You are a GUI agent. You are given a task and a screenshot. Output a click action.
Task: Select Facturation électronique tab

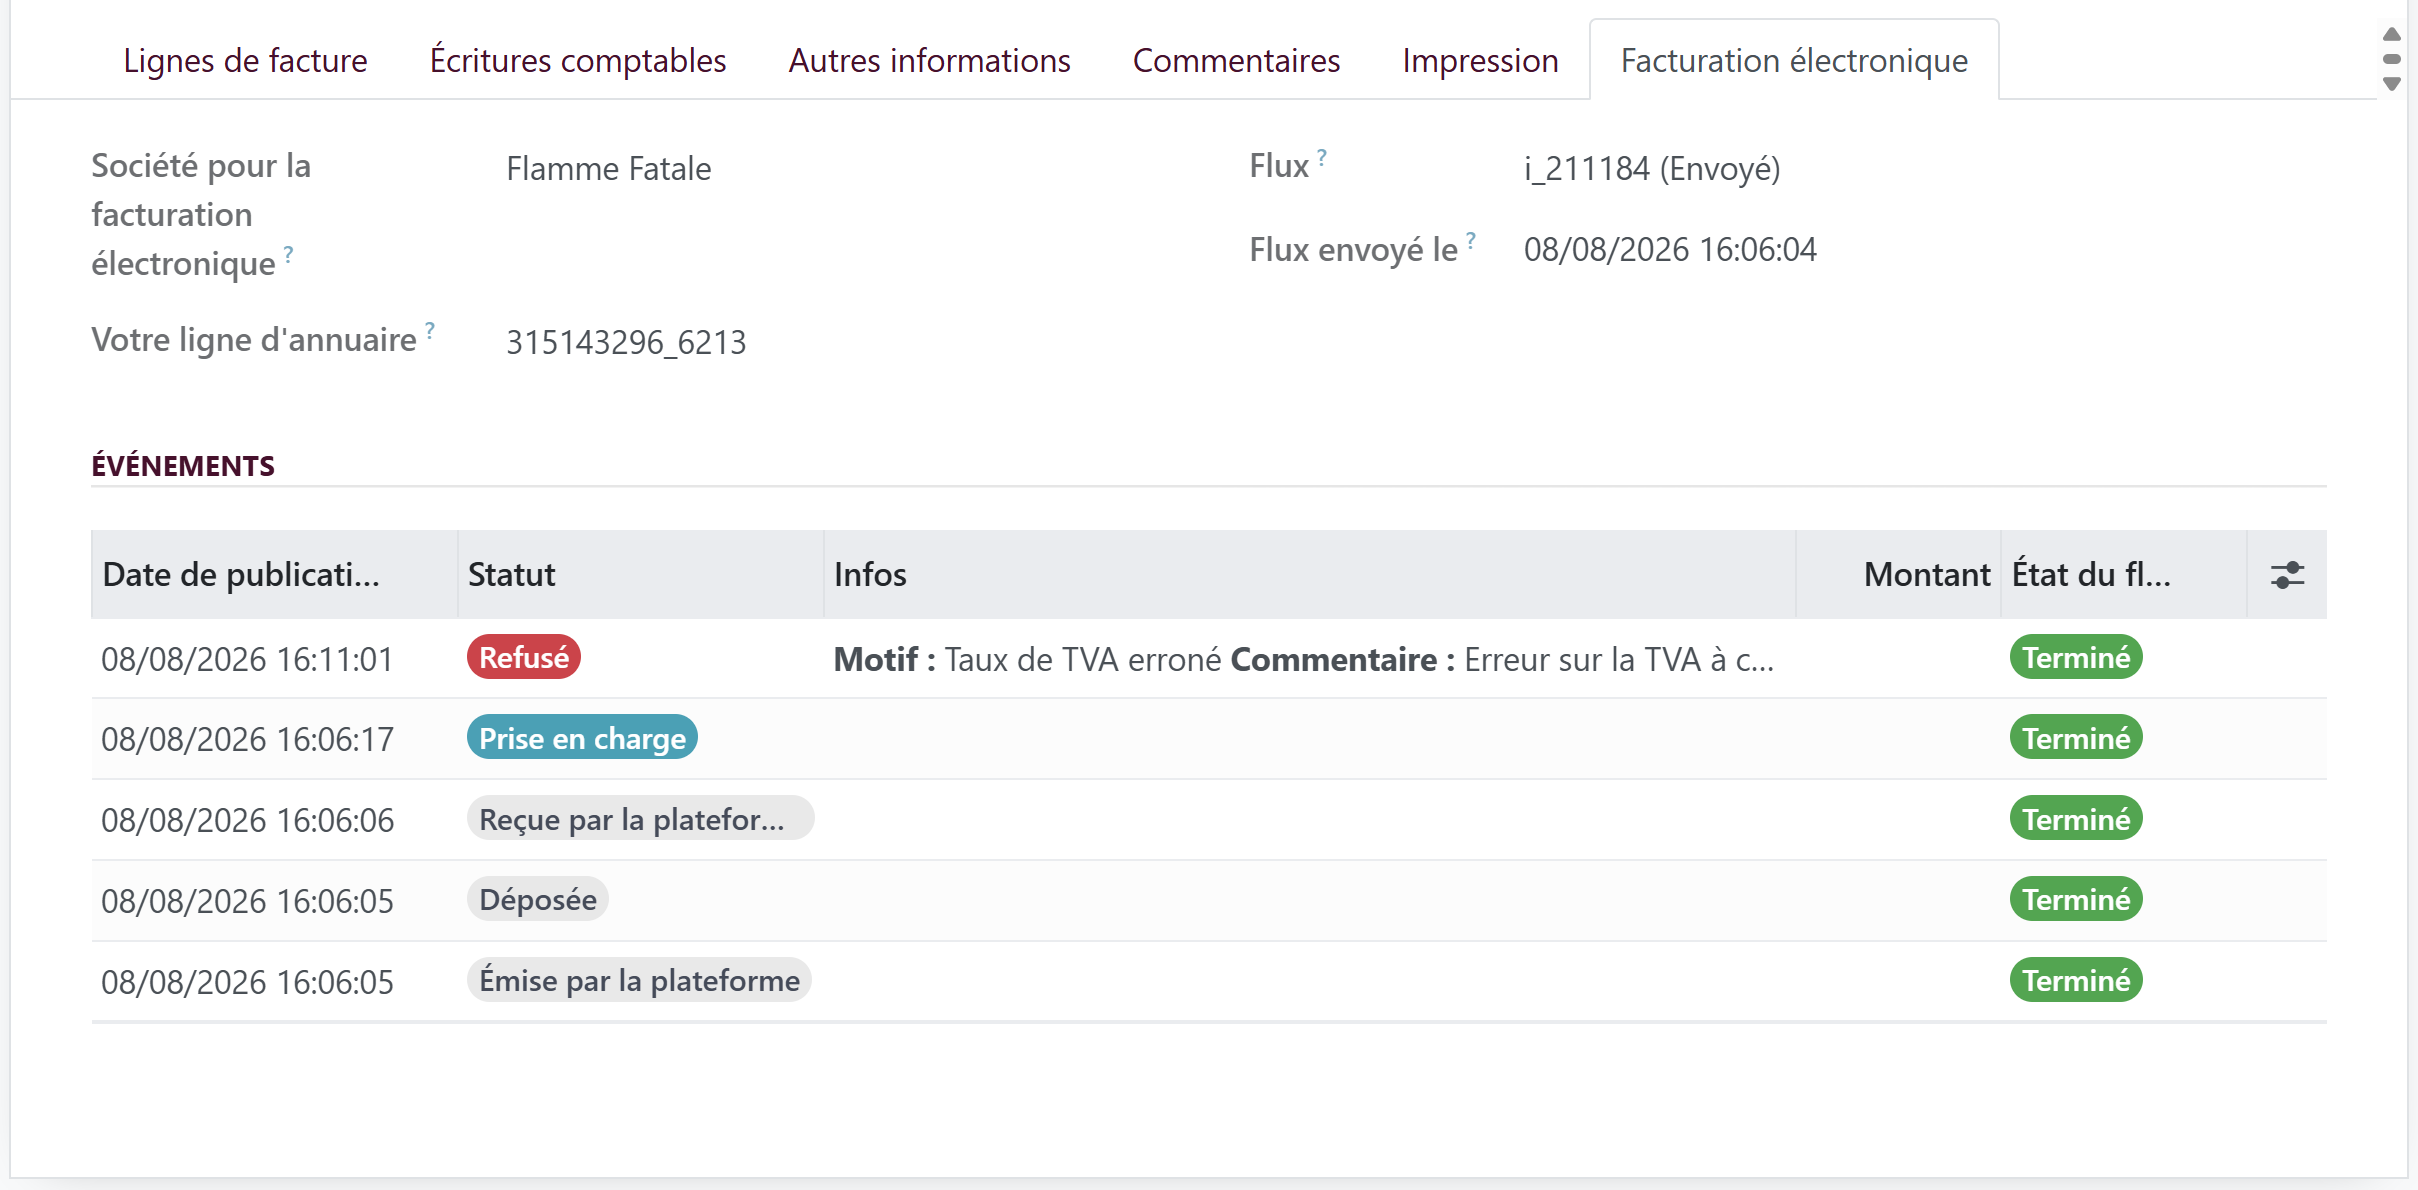(1794, 60)
